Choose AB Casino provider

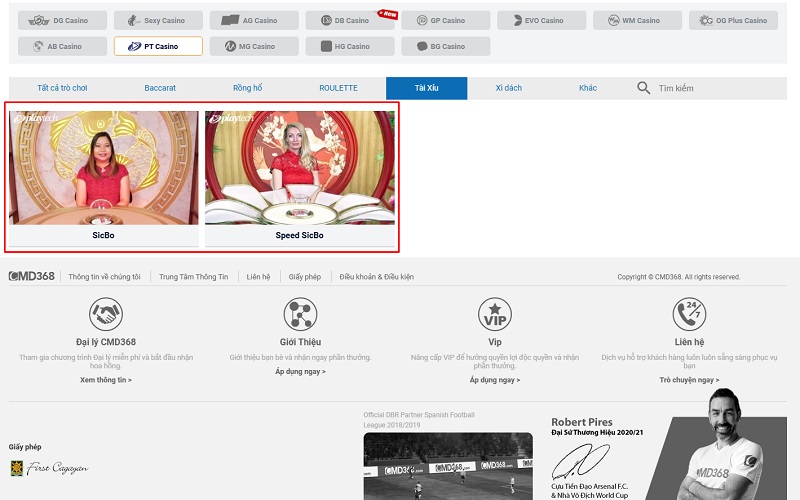coord(62,46)
